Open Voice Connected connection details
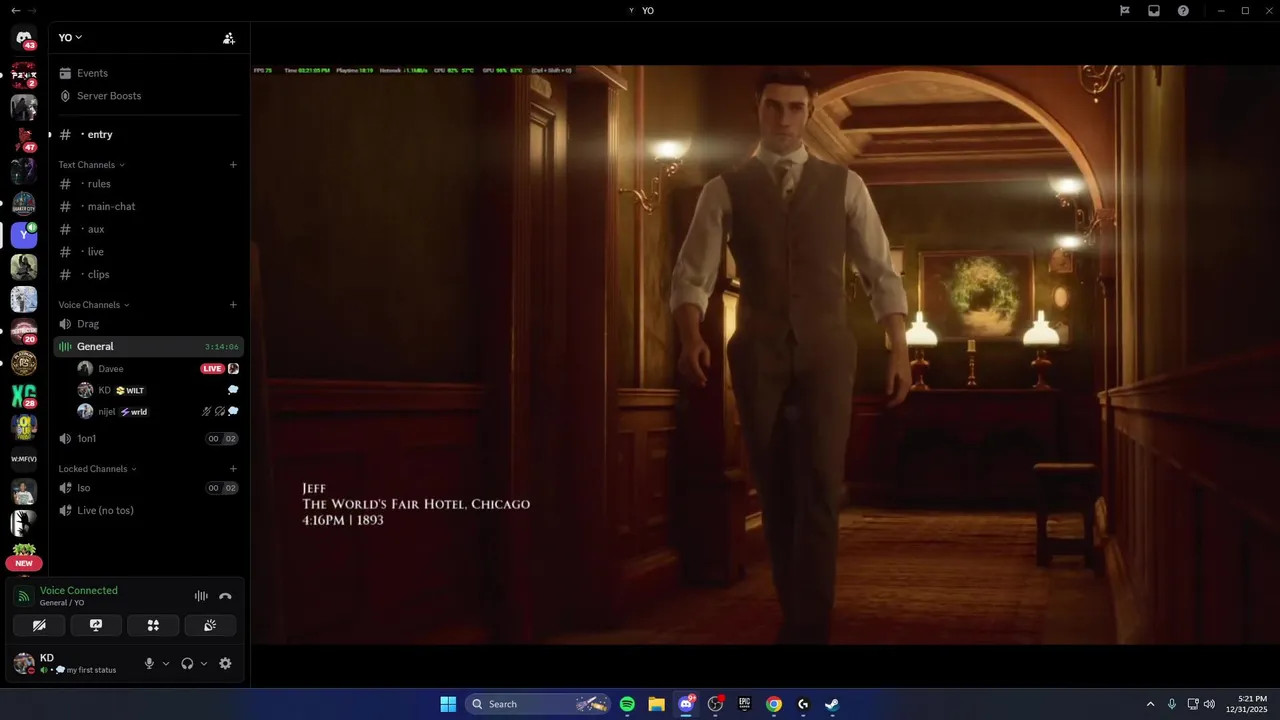This screenshot has height=720, width=1280. point(78,591)
